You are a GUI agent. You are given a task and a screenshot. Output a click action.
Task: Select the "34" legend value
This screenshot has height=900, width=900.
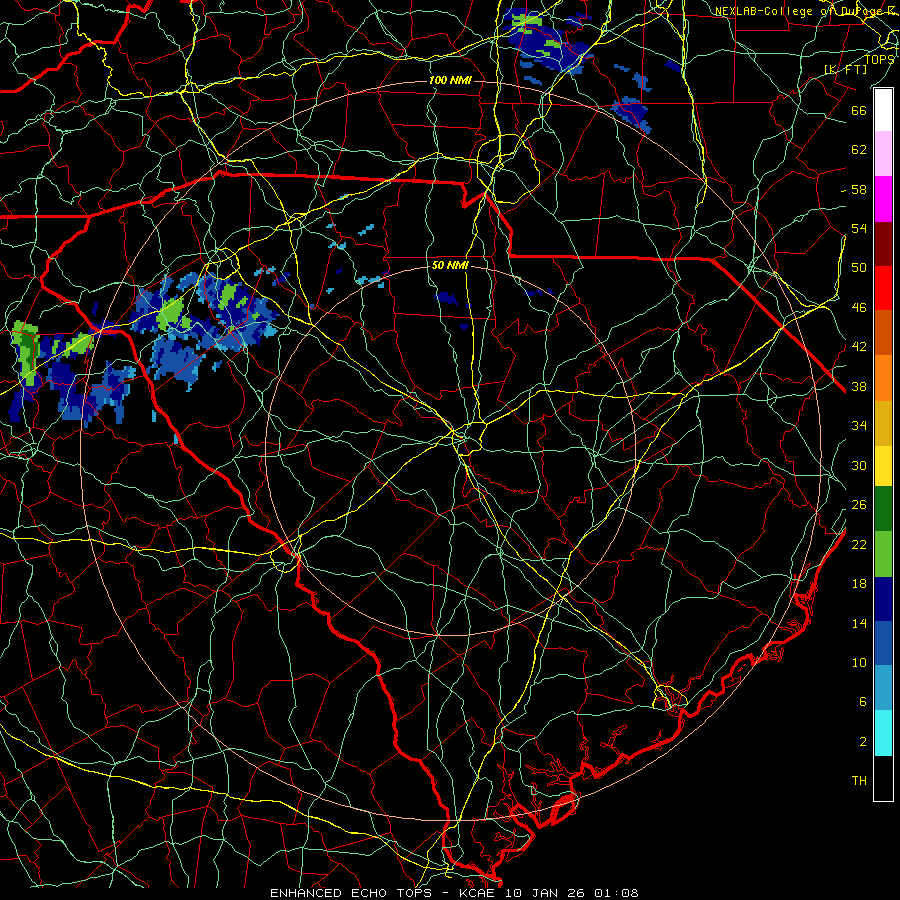point(859,426)
